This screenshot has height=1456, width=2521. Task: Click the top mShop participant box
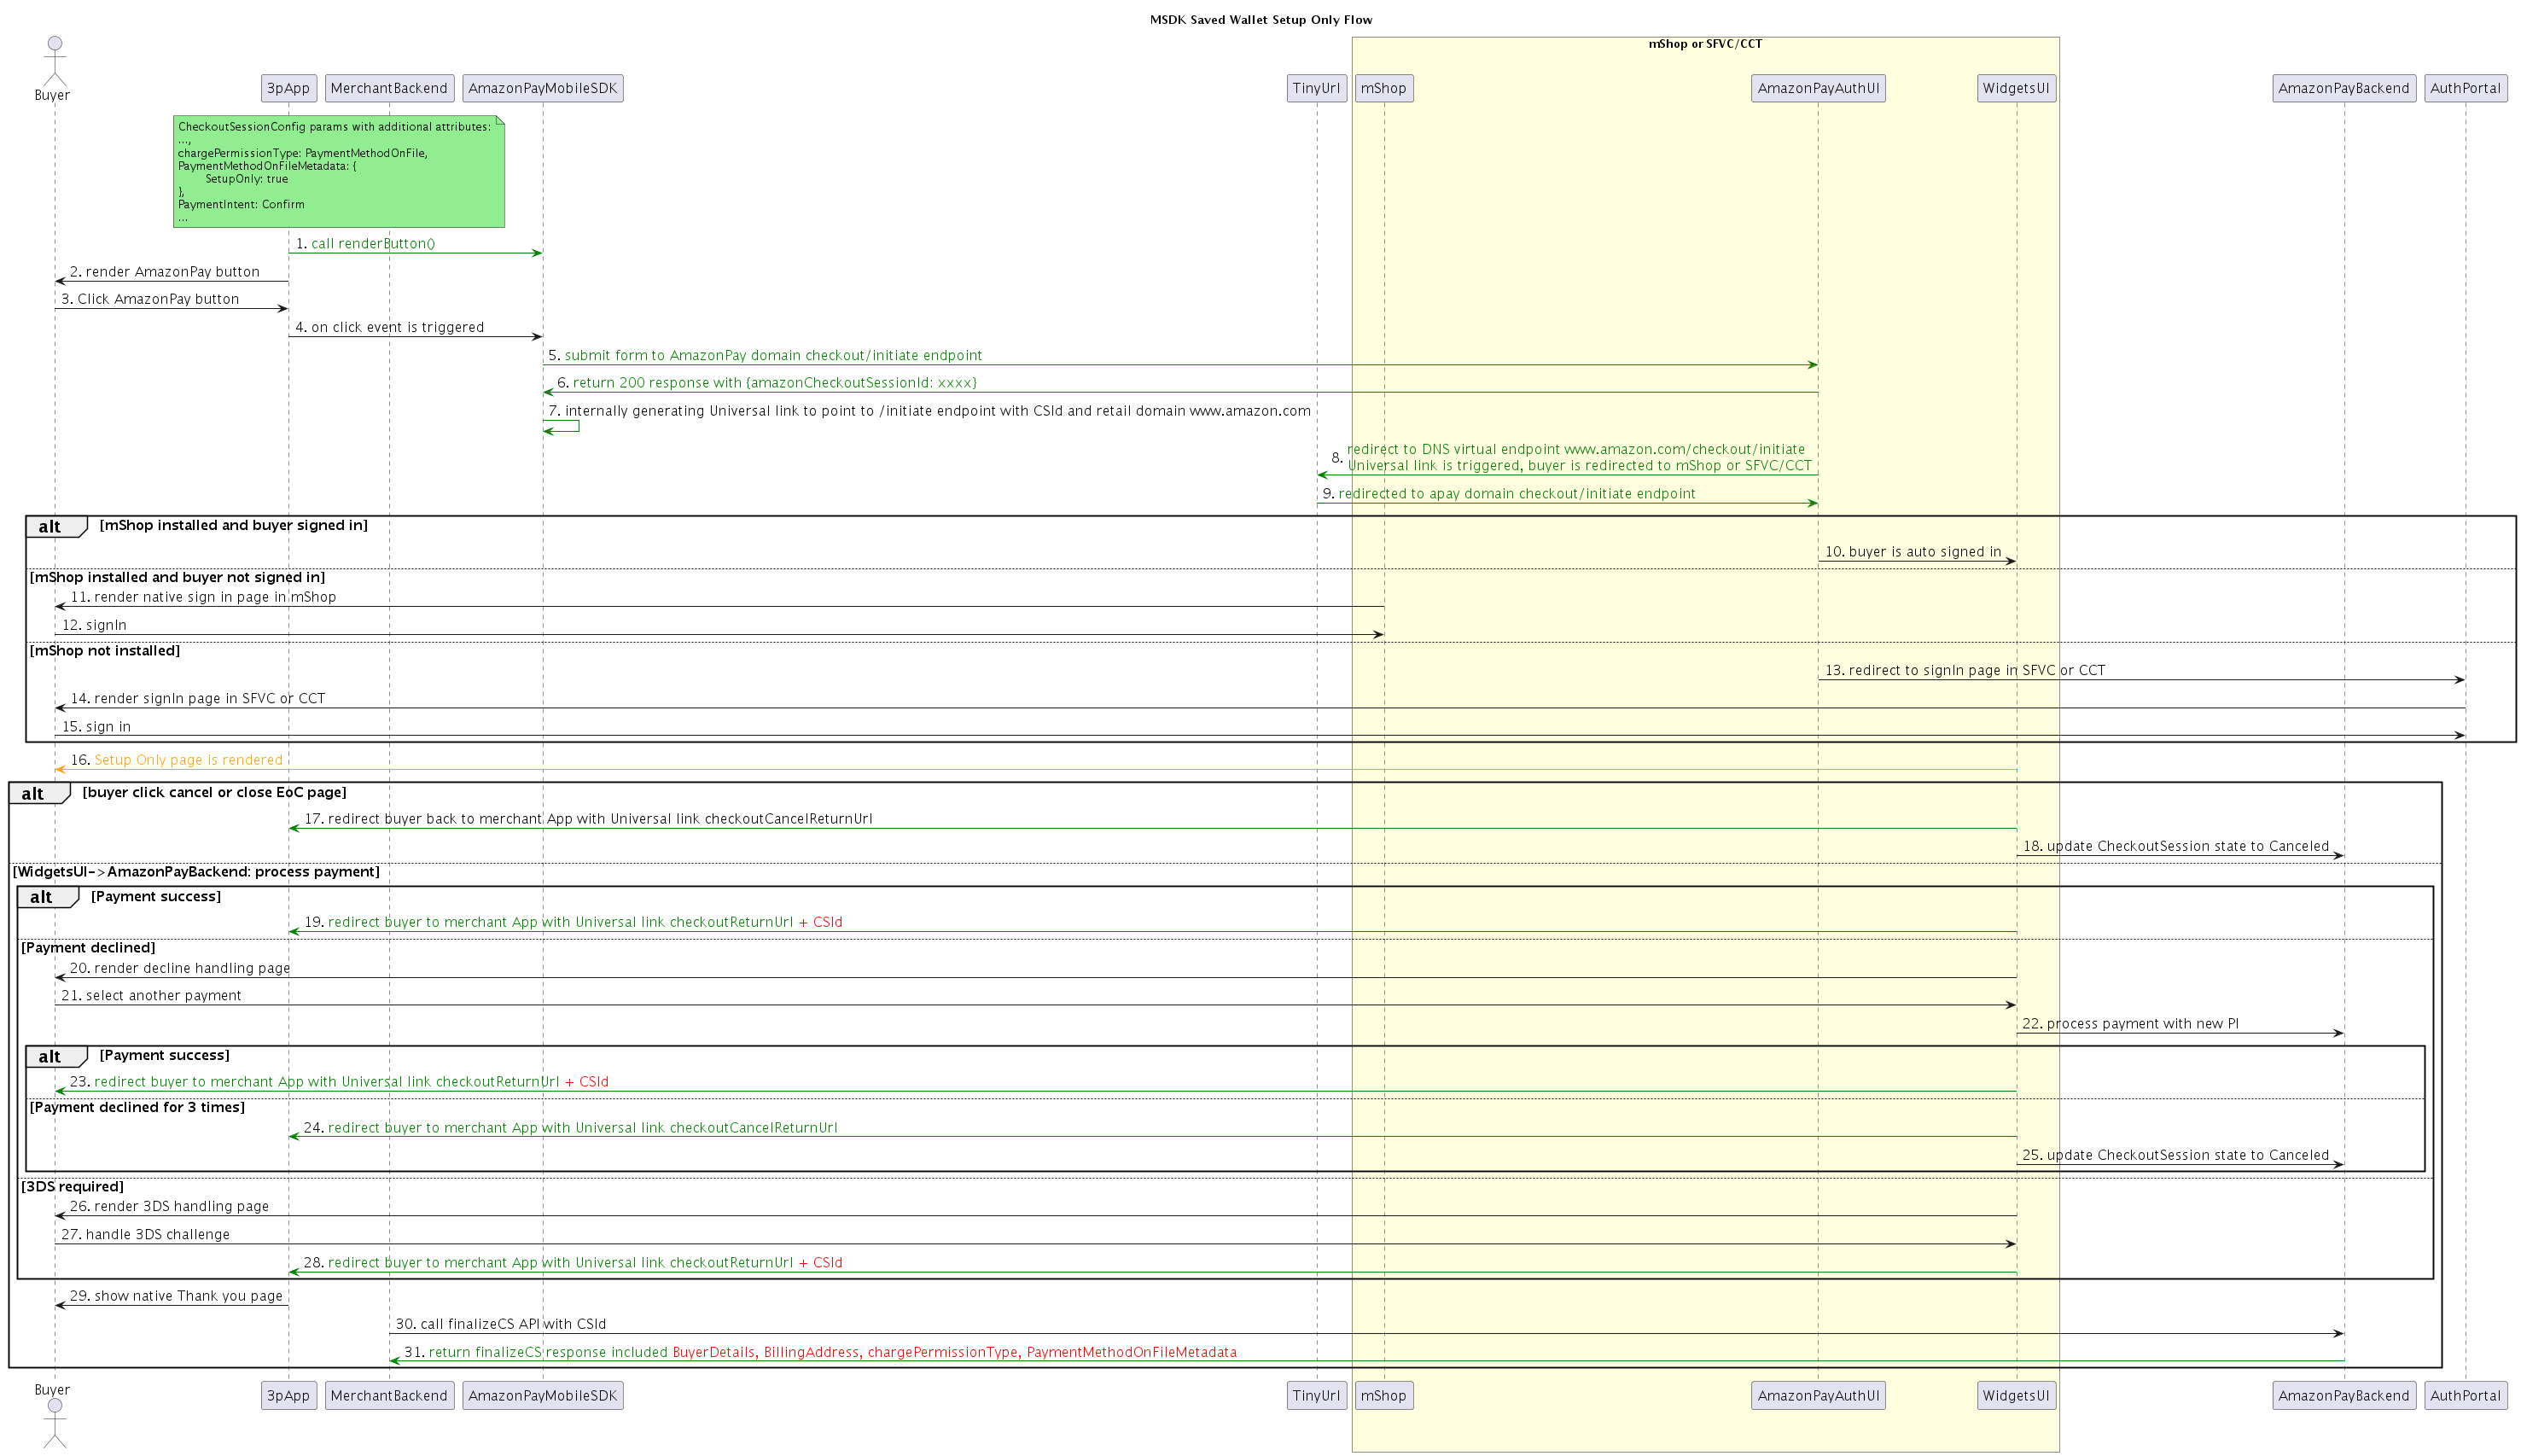pos(1384,88)
